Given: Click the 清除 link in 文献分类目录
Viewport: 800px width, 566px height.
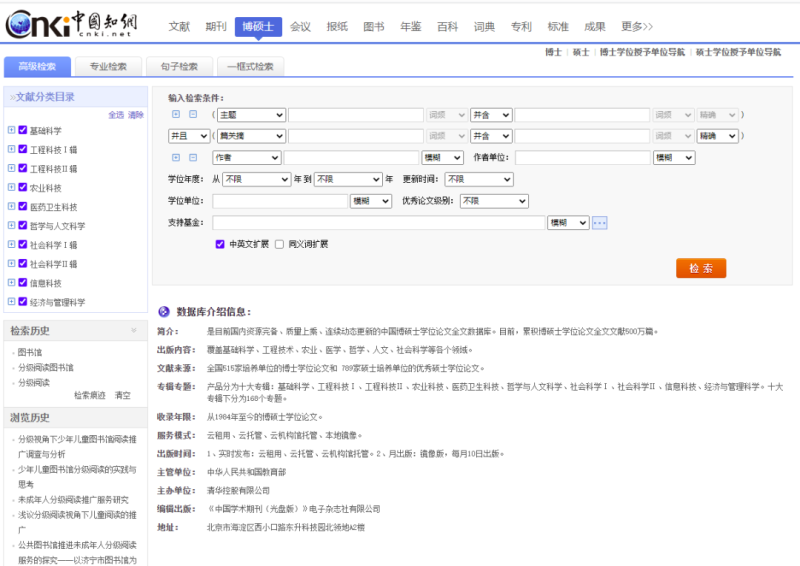Looking at the screenshot, I should (136, 115).
